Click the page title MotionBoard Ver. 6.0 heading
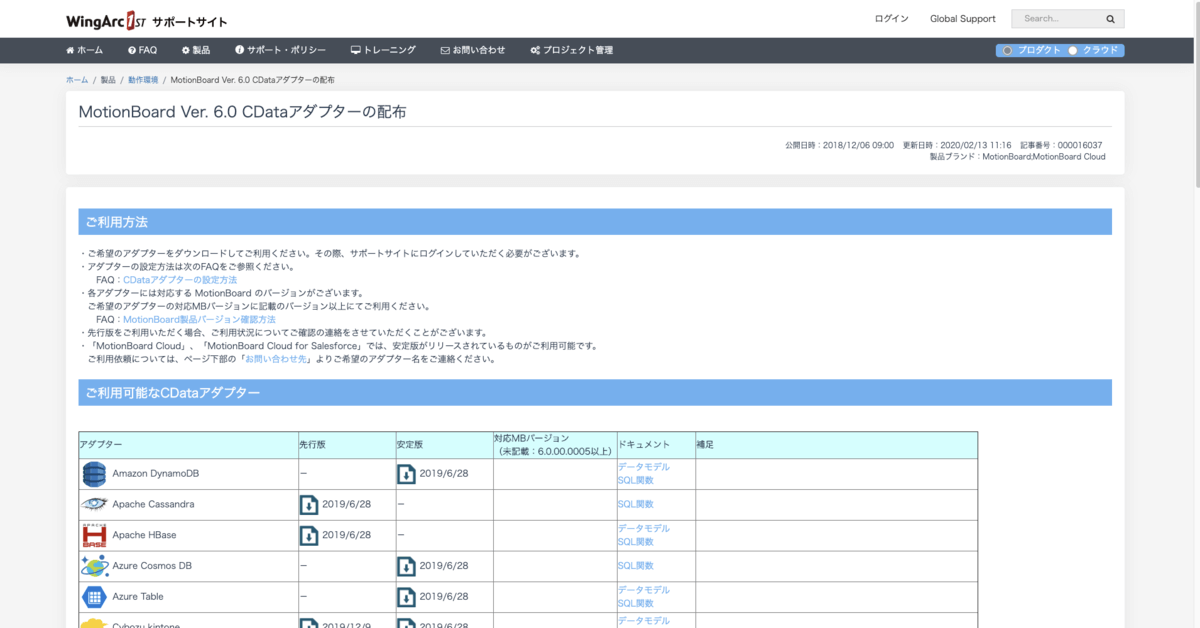The image size is (1200, 628). click(x=243, y=112)
